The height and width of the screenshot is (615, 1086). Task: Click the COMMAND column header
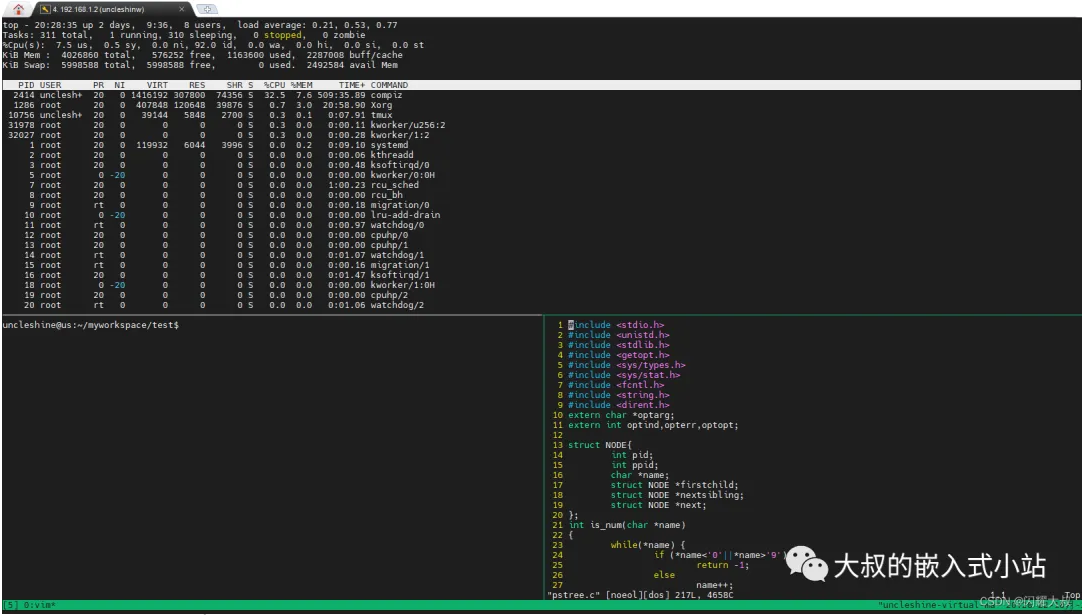[389, 85]
